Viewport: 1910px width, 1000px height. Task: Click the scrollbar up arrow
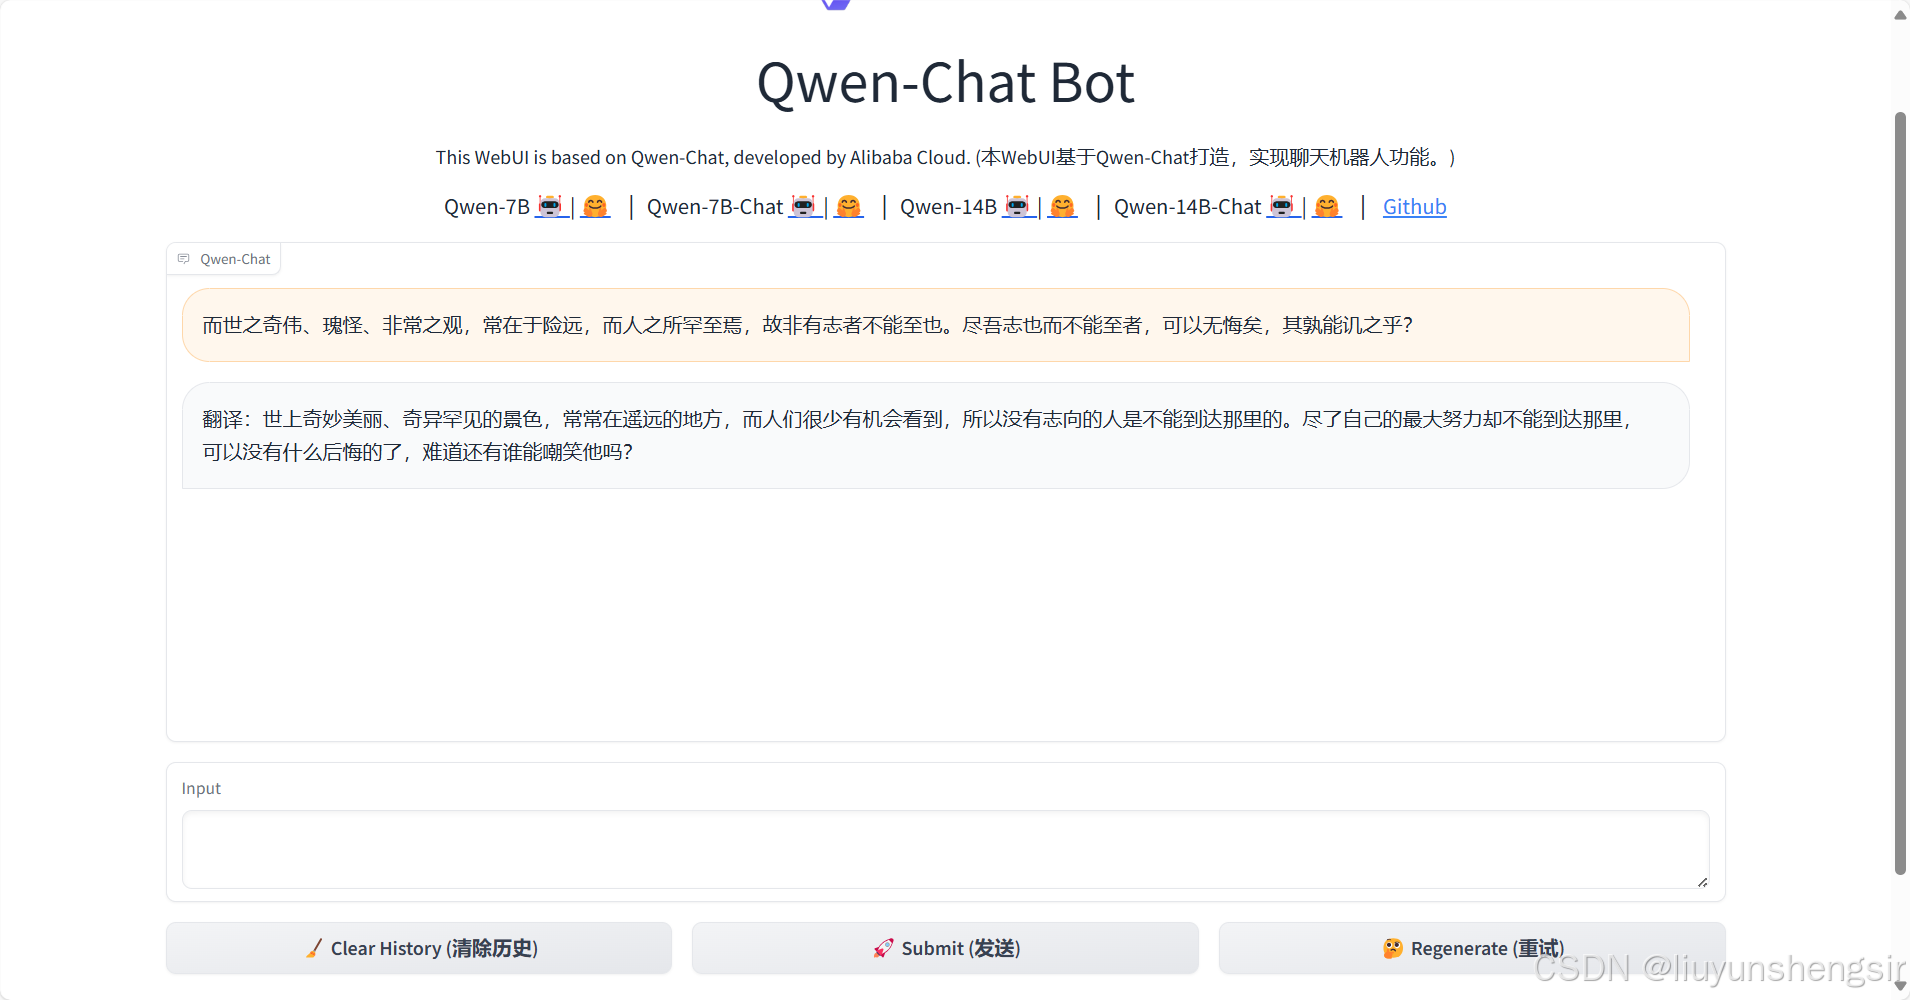point(1900,14)
